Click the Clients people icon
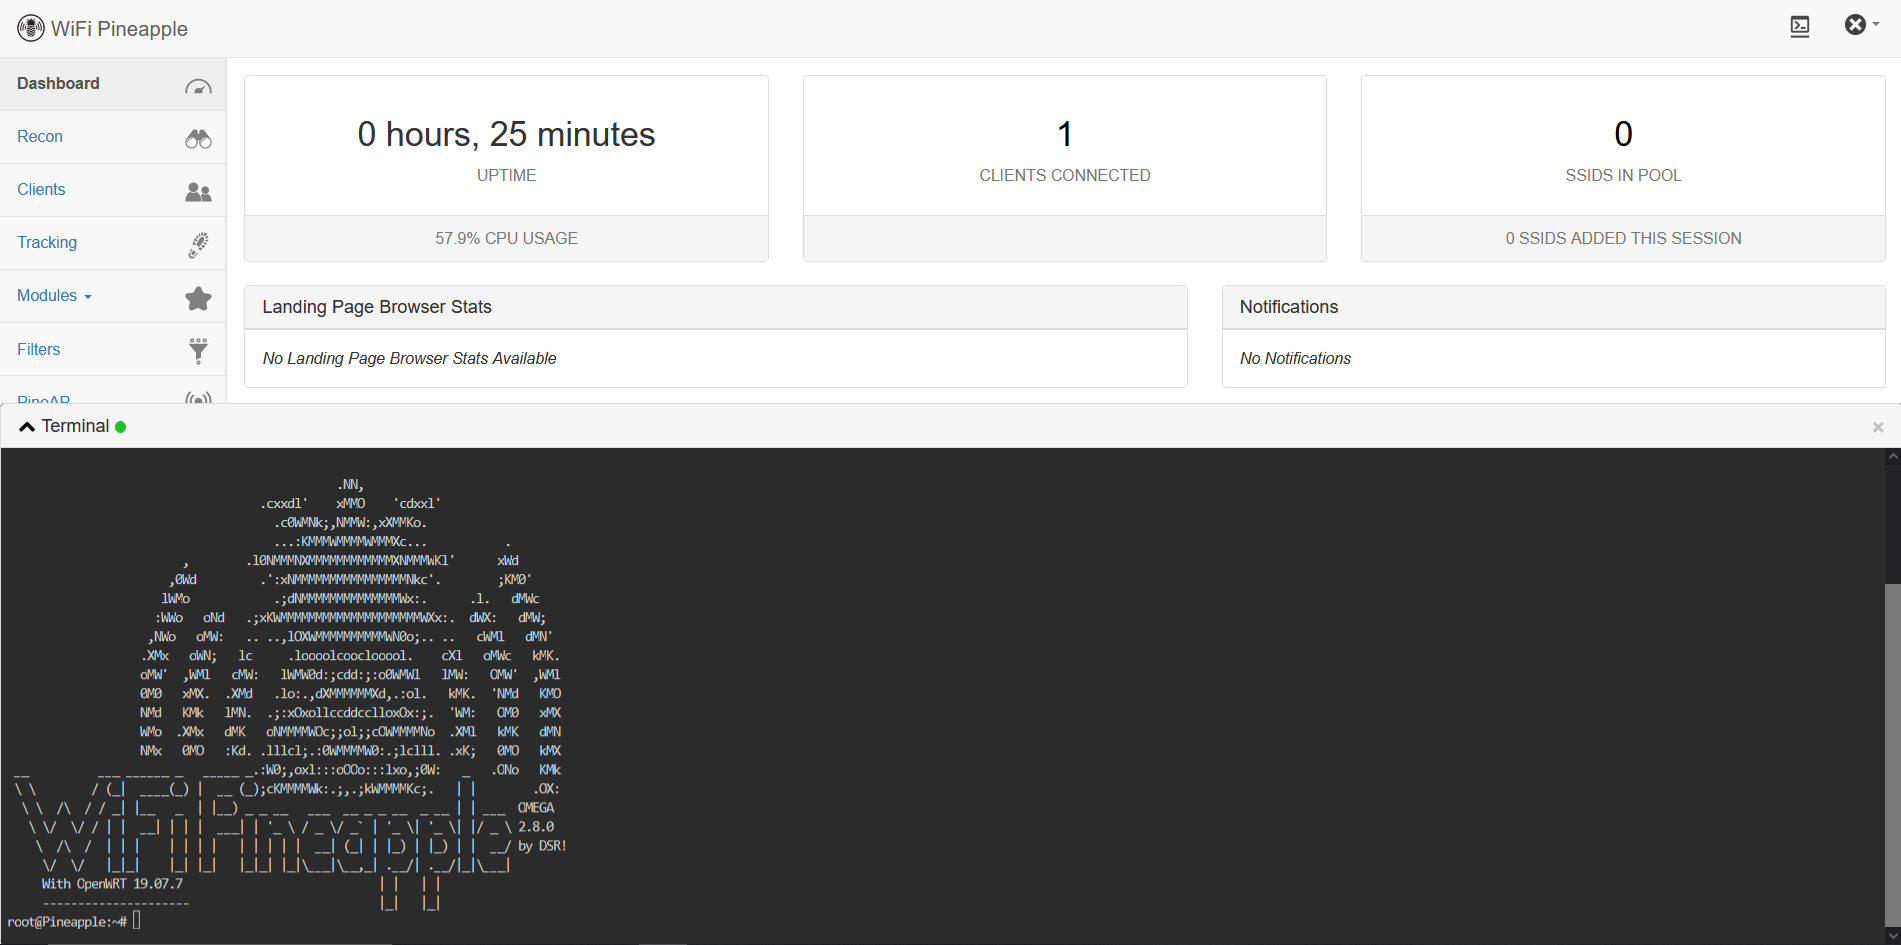Viewport: 1901px width, 945px height. [198, 192]
